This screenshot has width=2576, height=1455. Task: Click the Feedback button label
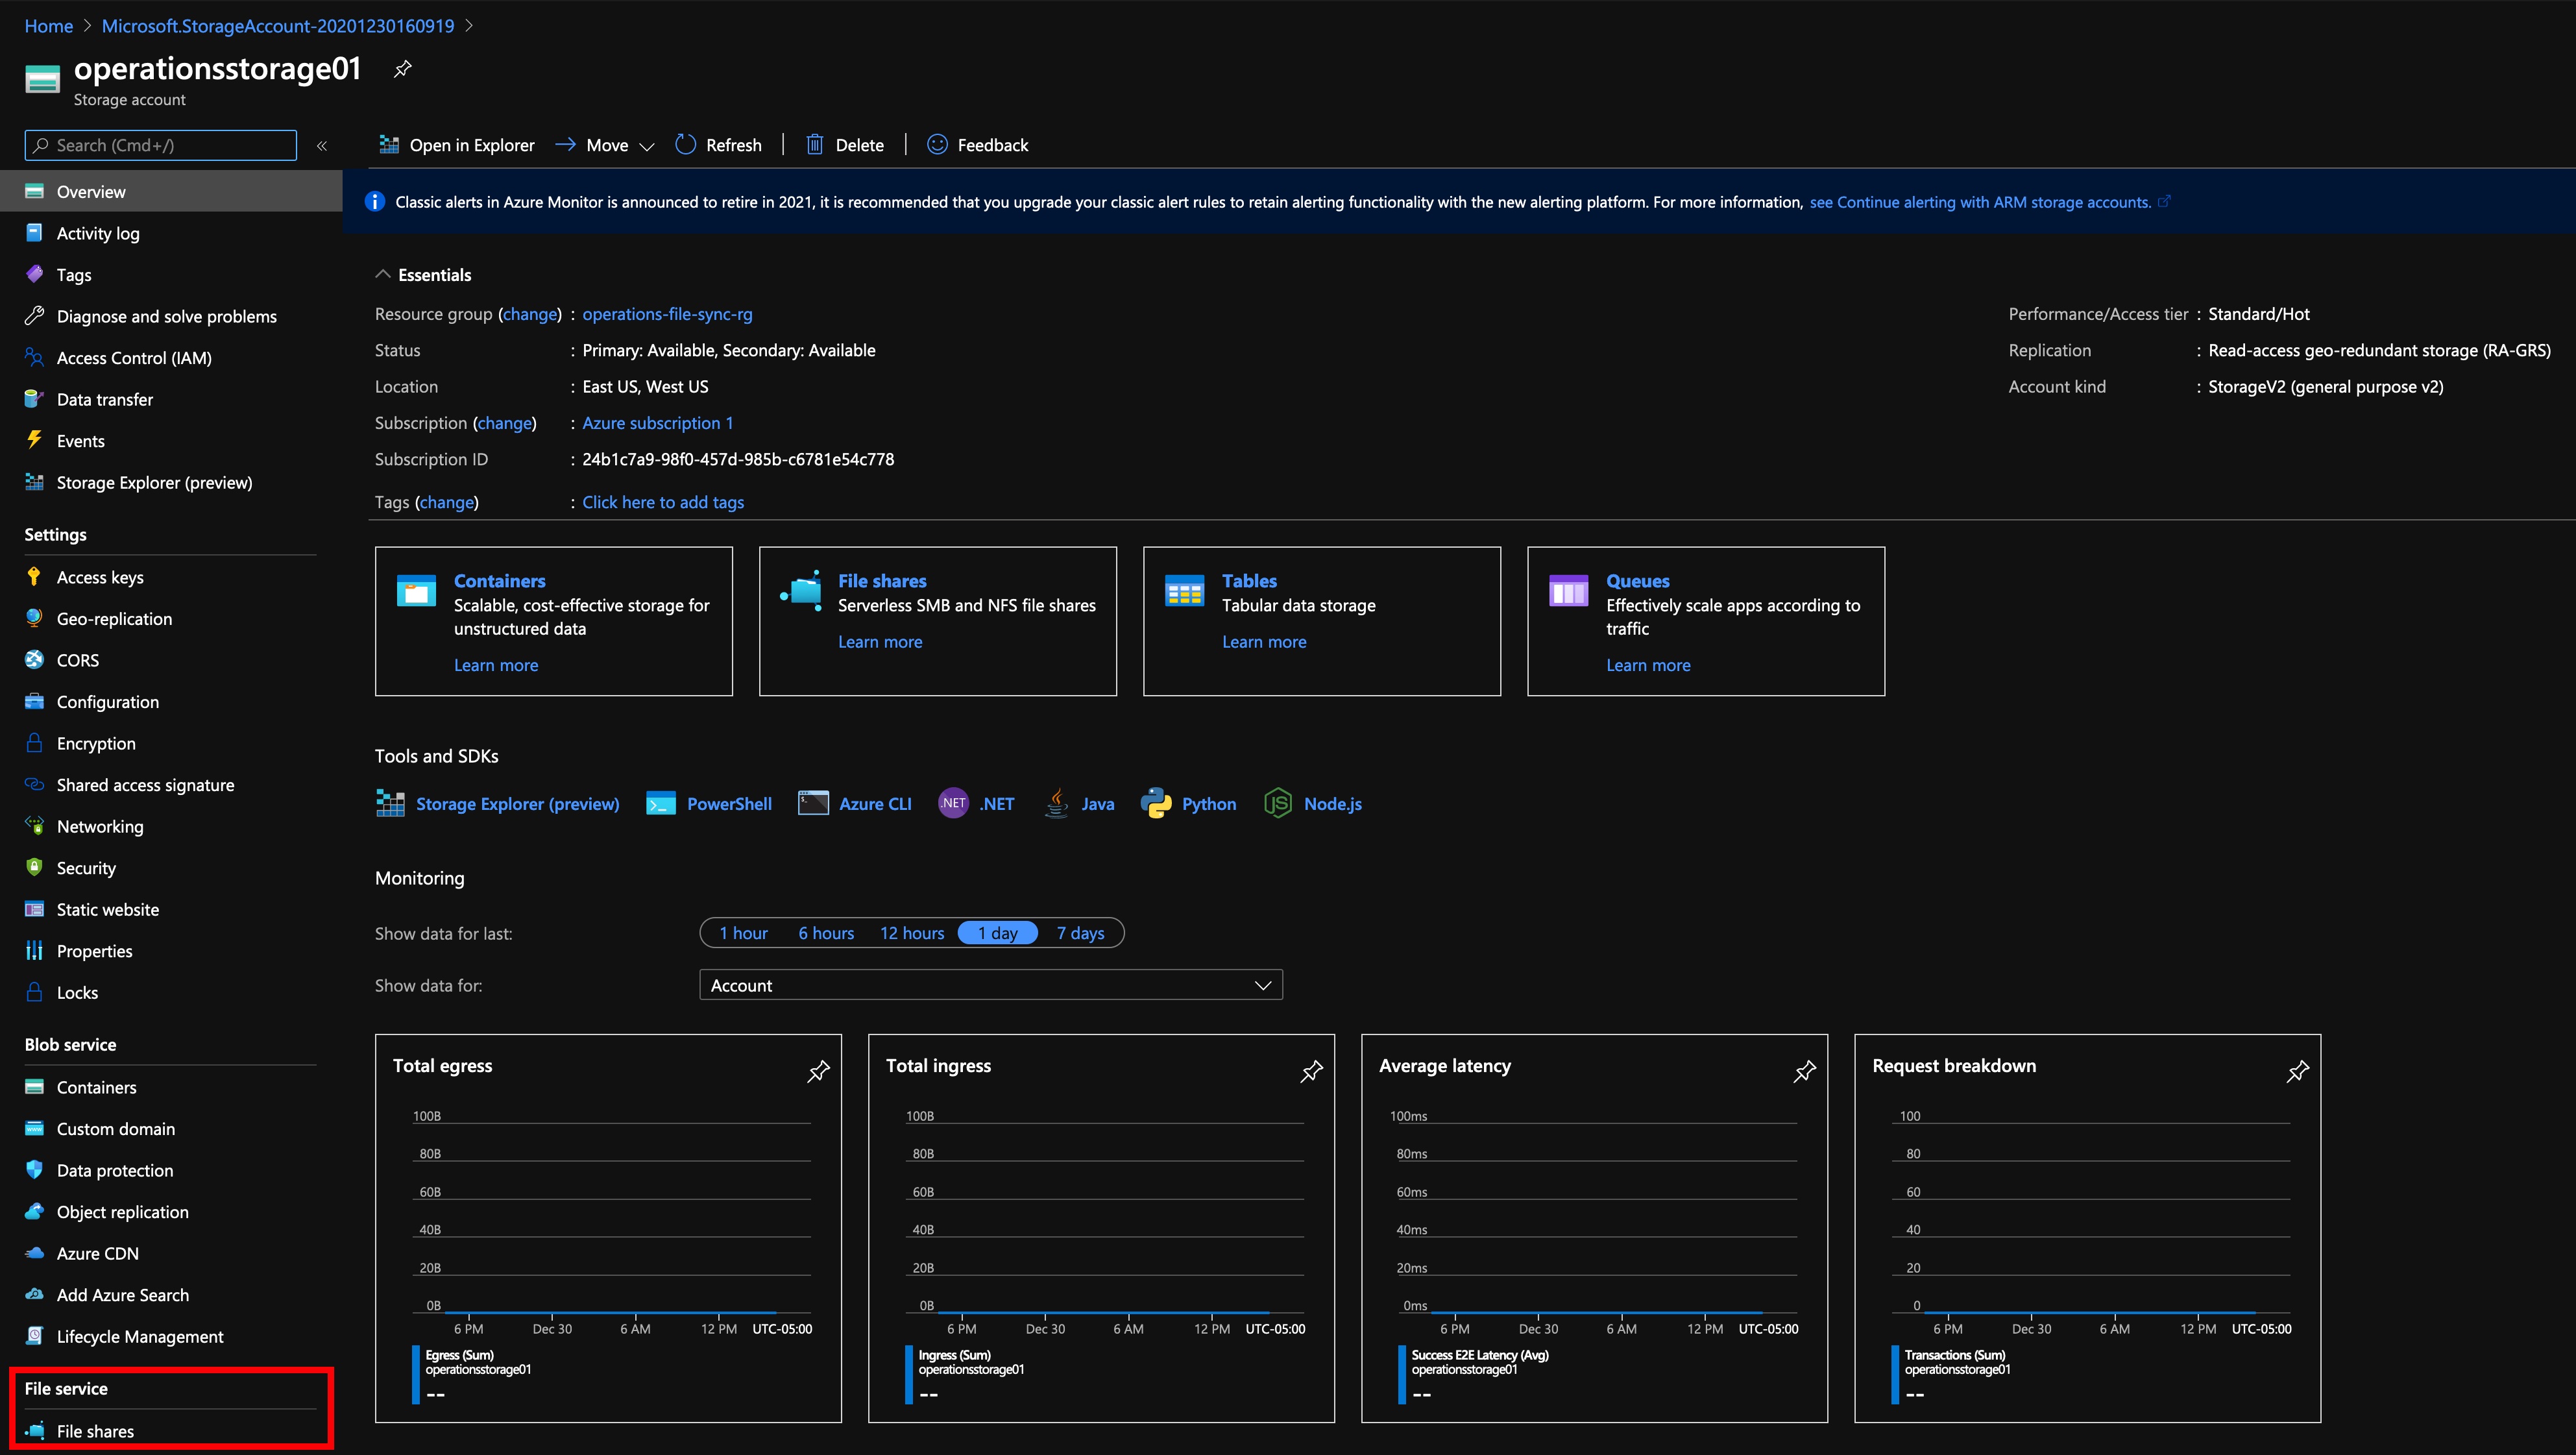click(992, 145)
